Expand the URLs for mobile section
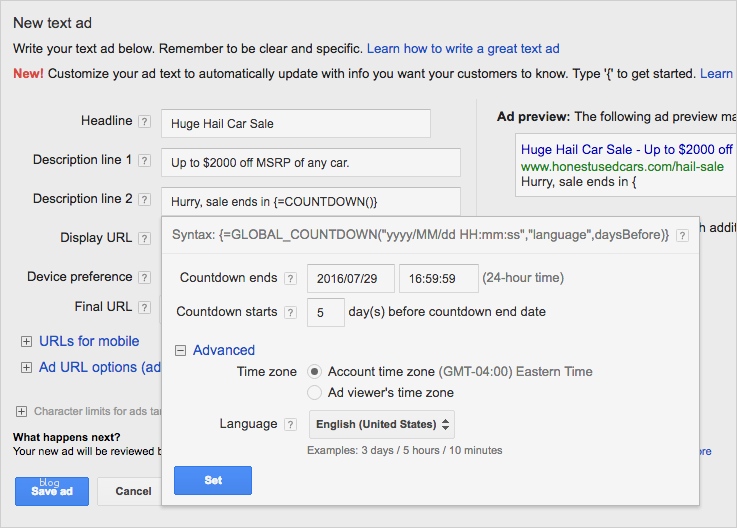Screen dimensions: 737x528 pos(26,342)
